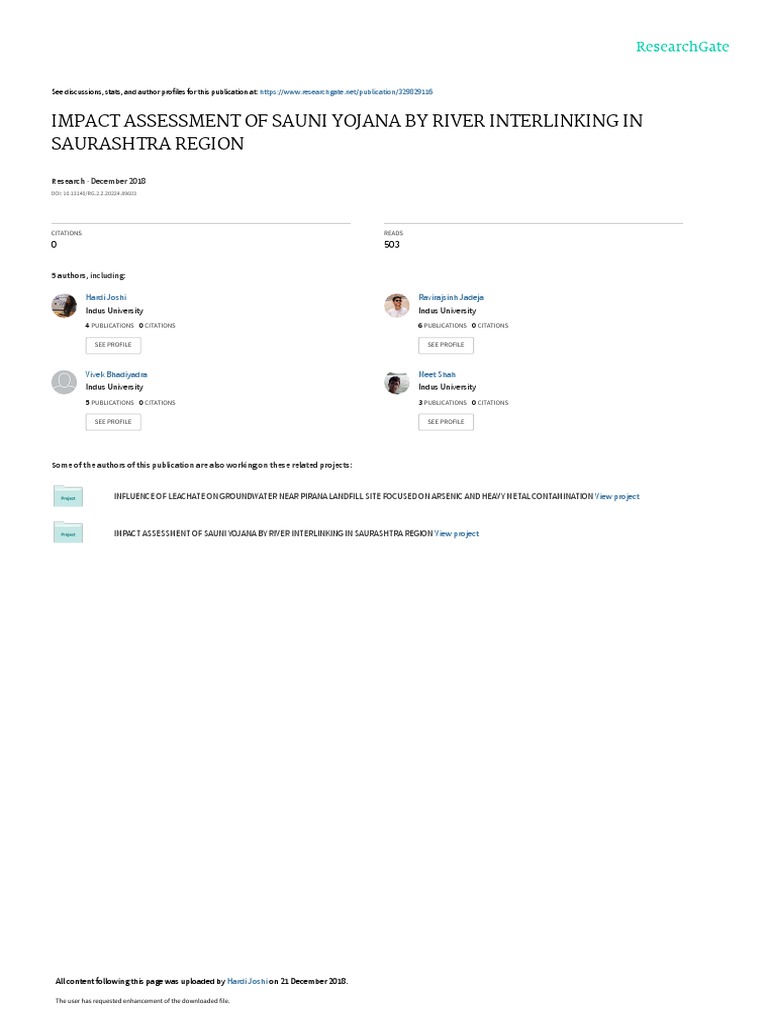This screenshot has width=768, height=1024.
Task: Open Ravirajsinh Jadeja's author name link
Action: point(451,297)
